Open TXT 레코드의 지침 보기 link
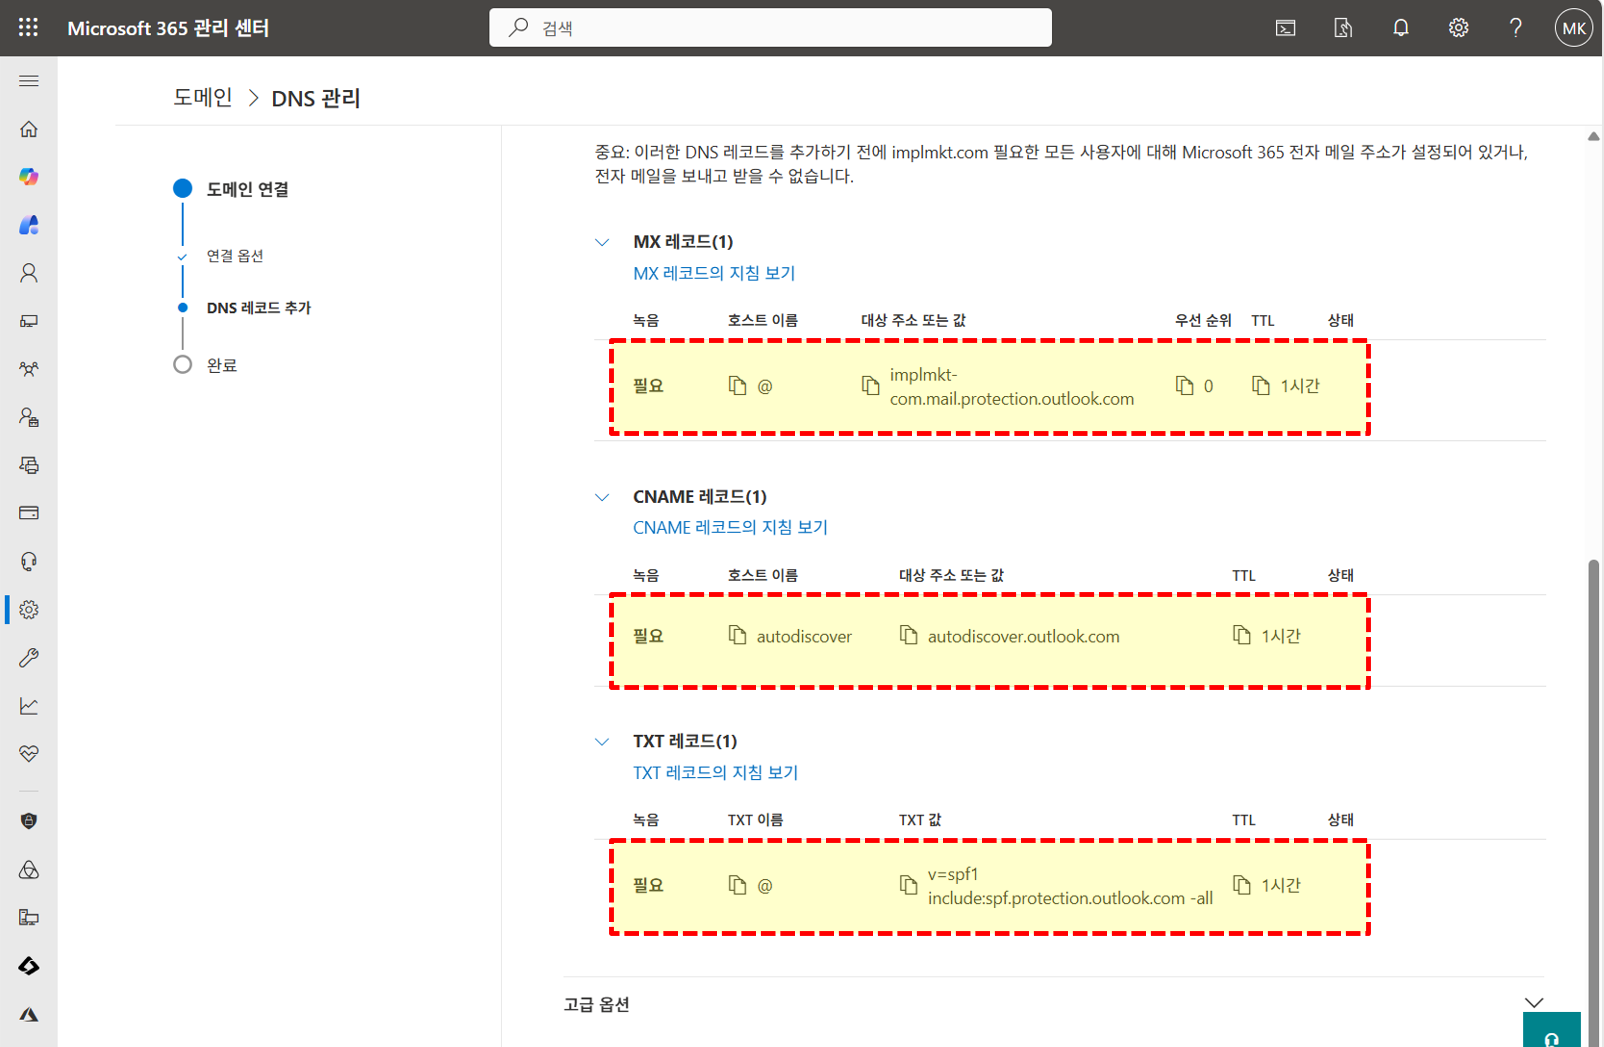 point(715,772)
